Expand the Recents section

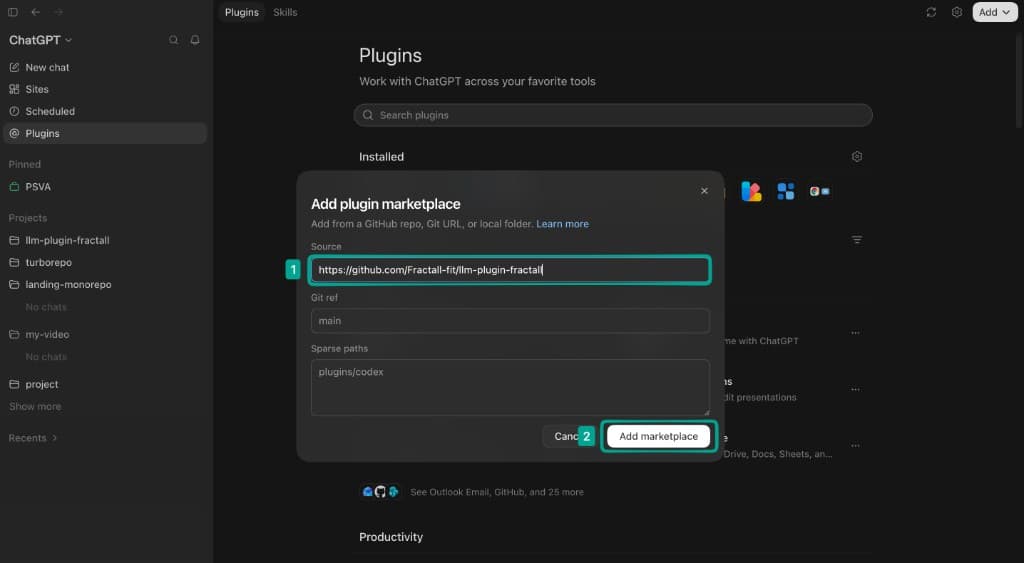pos(33,438)
